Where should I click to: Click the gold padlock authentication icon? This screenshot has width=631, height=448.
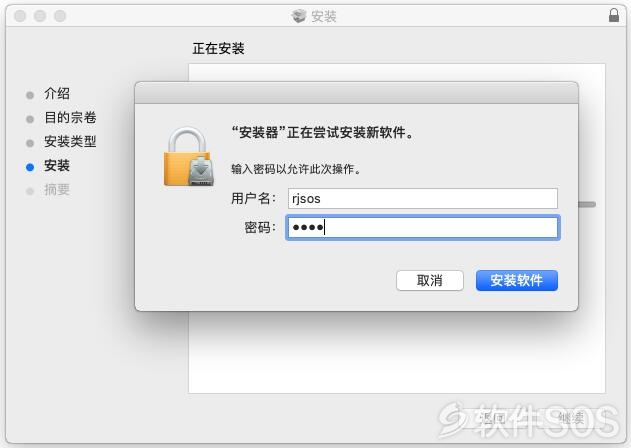[x=188, y=157]
